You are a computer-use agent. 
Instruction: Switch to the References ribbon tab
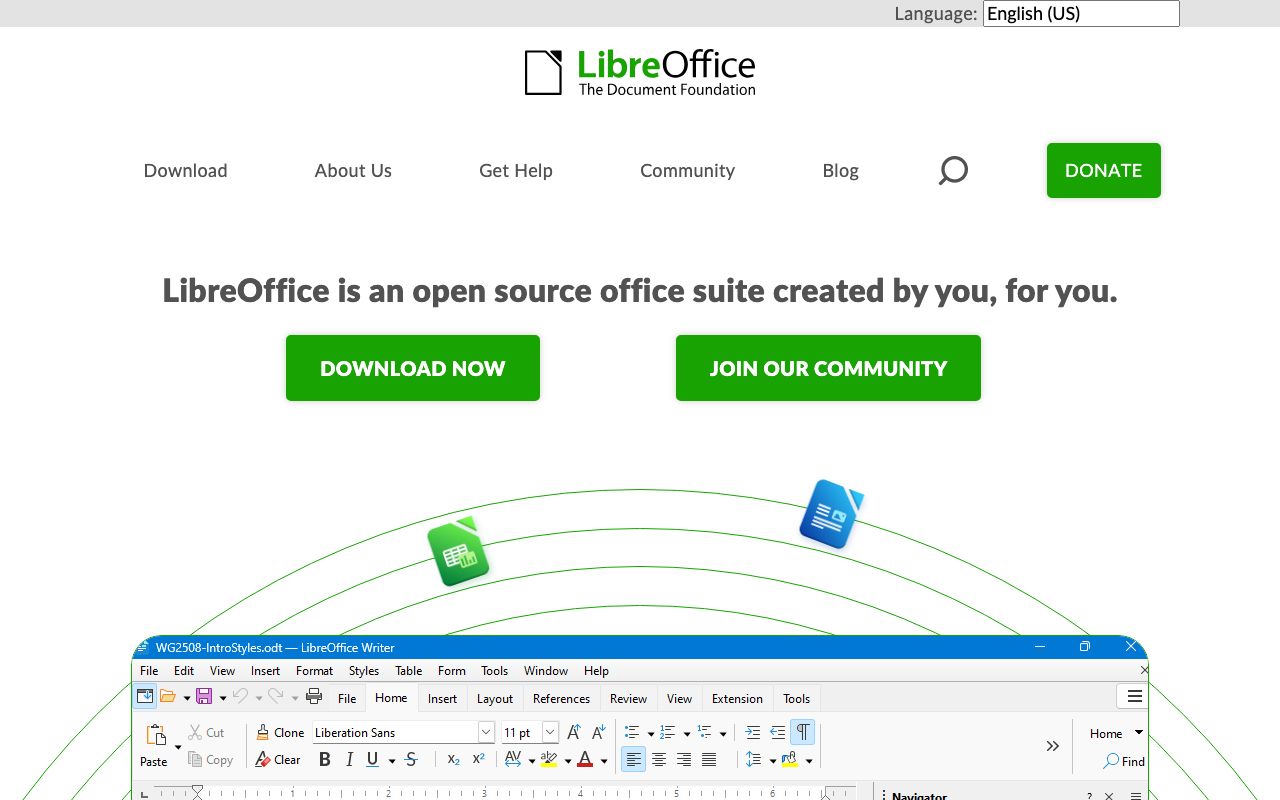(561, 698)
